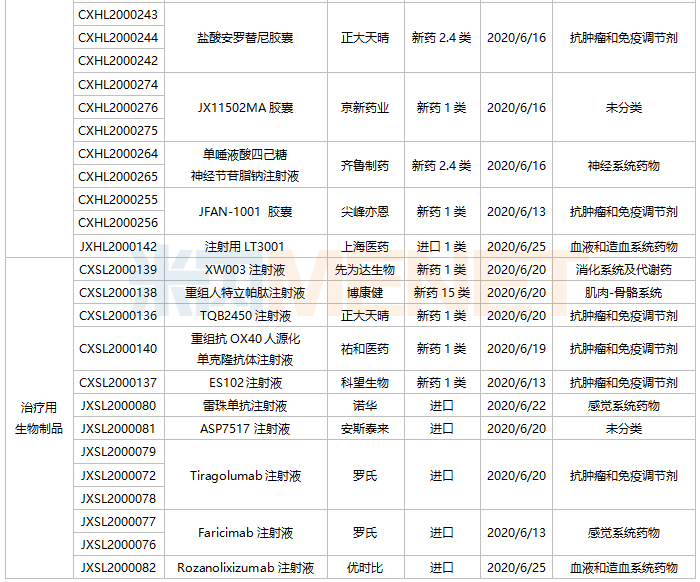
Task: Select the 安斯泰来 company cell
Action: pyautogui.click(x=365, y=429)
